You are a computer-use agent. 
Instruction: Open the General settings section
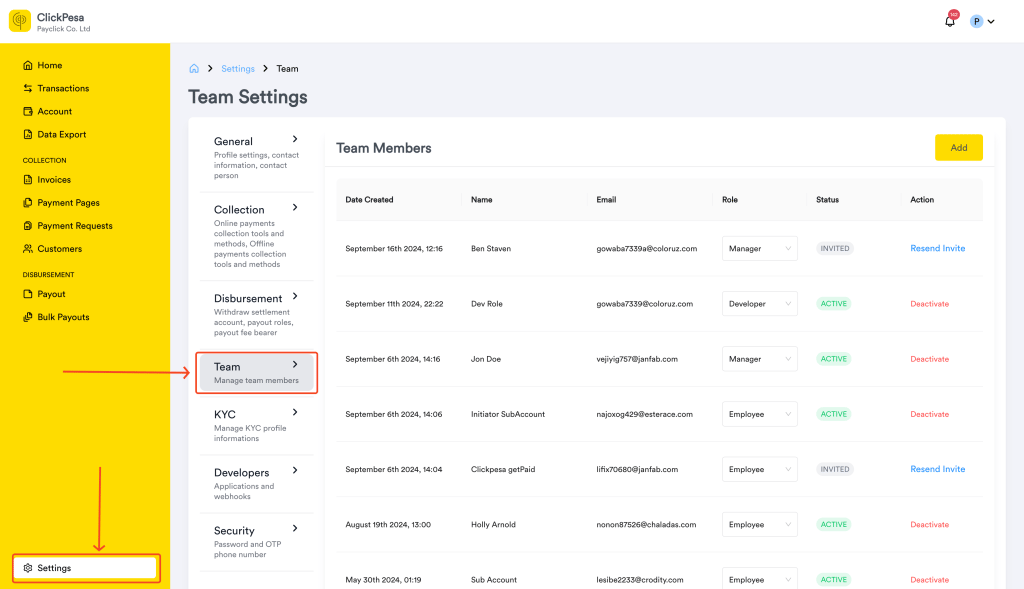tap(256, 157)
